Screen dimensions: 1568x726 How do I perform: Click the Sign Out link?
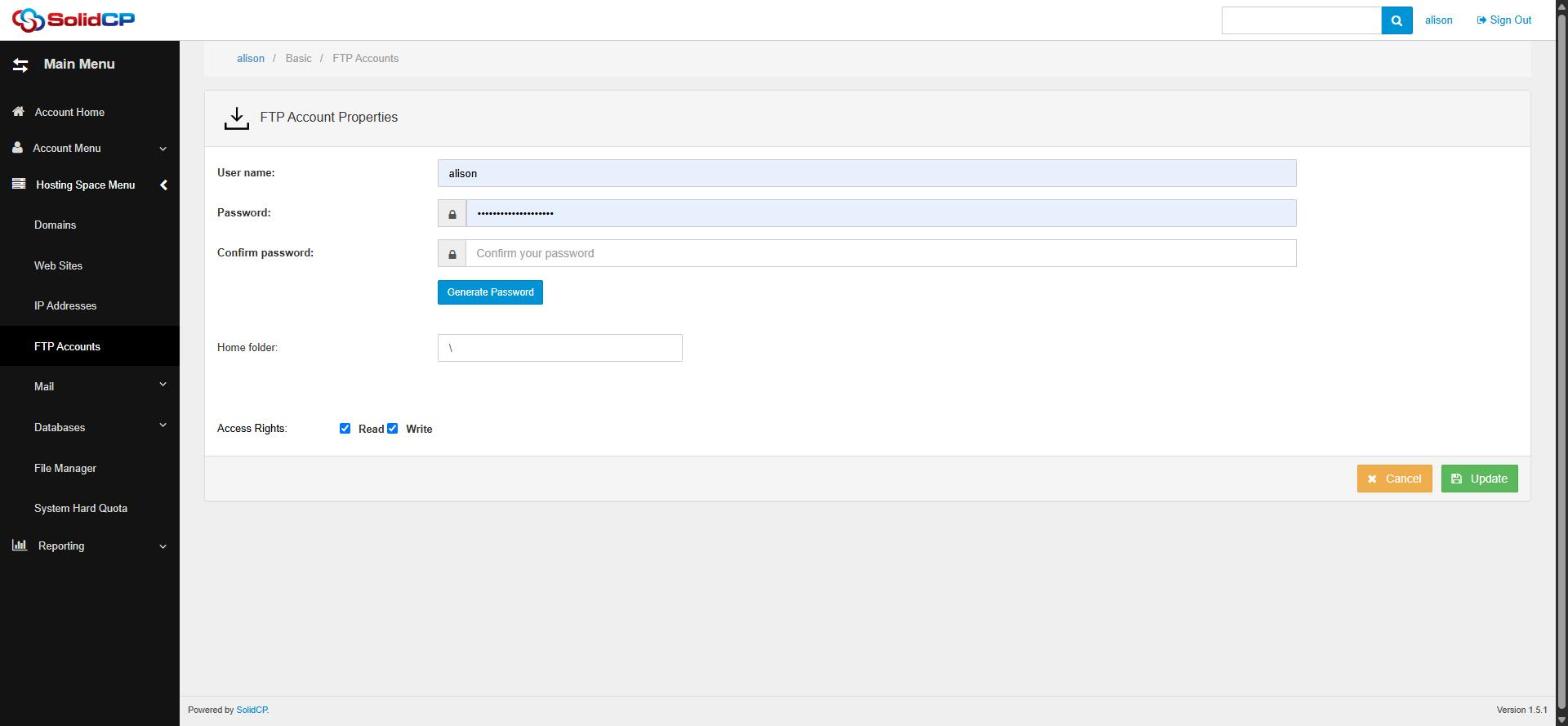[x=1504, y=20]
